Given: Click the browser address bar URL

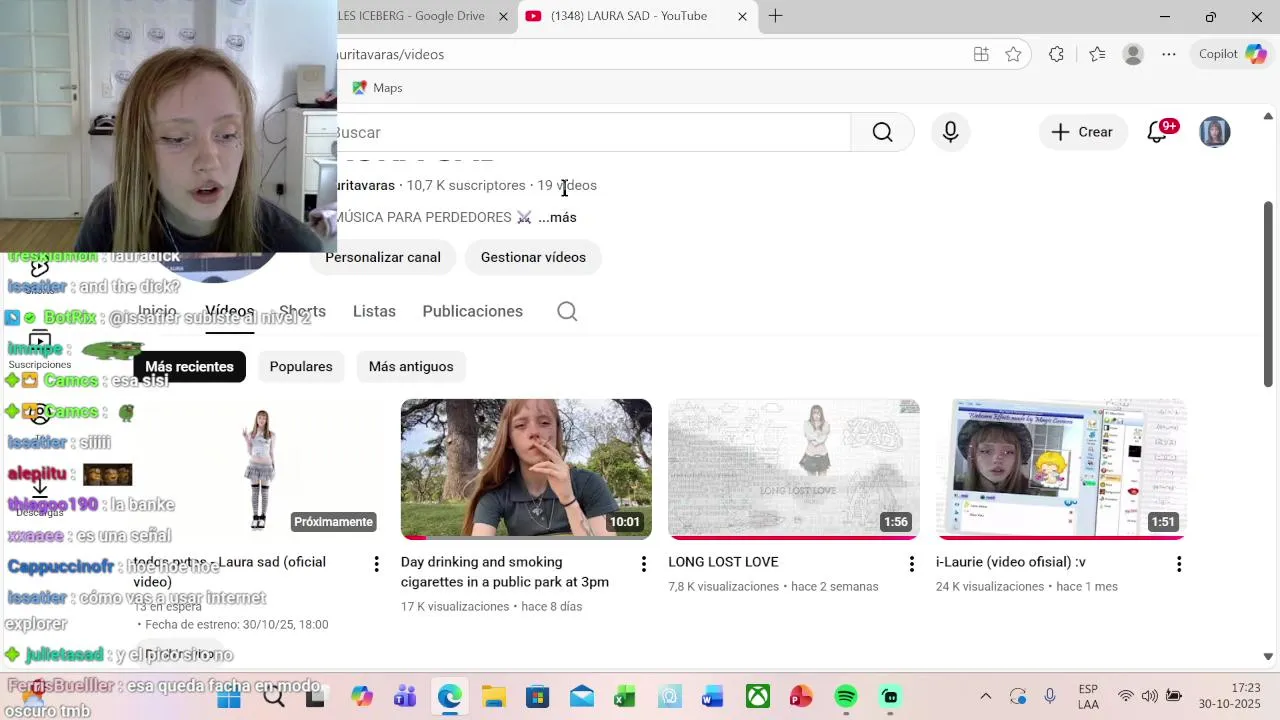Looking at the screenshot, I should [x=391, y=54].
